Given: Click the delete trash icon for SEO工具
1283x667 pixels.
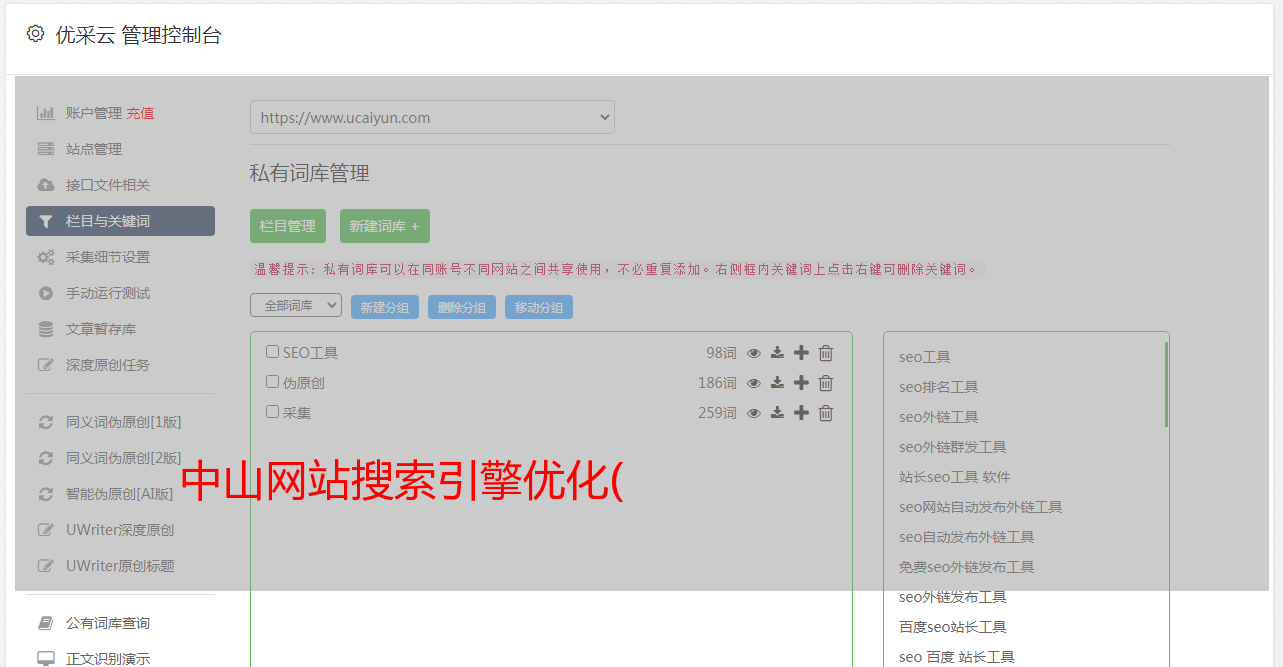Looking at the screenshot, I should pos(826,353).
